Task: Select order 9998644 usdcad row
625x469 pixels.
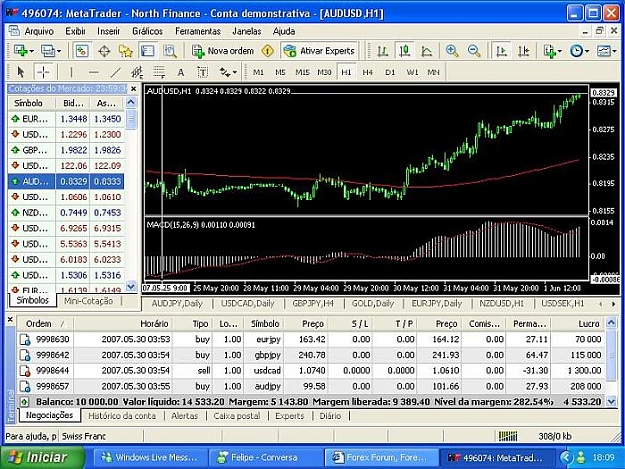Action: [311, 371]
